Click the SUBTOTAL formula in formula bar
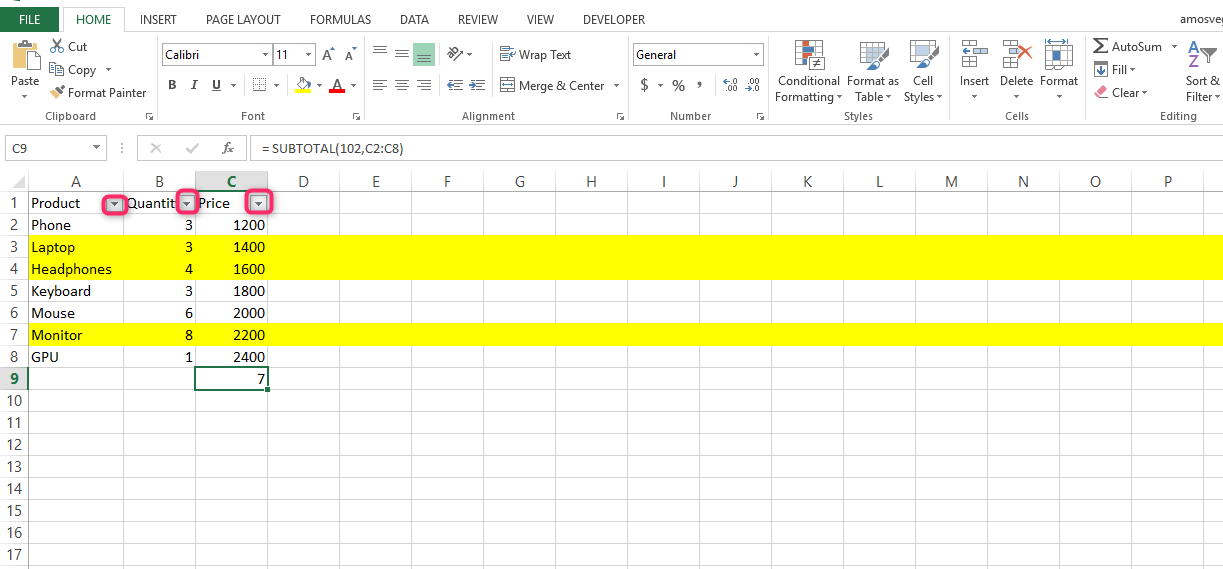This screenshot has height=569, width=1223. click(x=332, y=148)
